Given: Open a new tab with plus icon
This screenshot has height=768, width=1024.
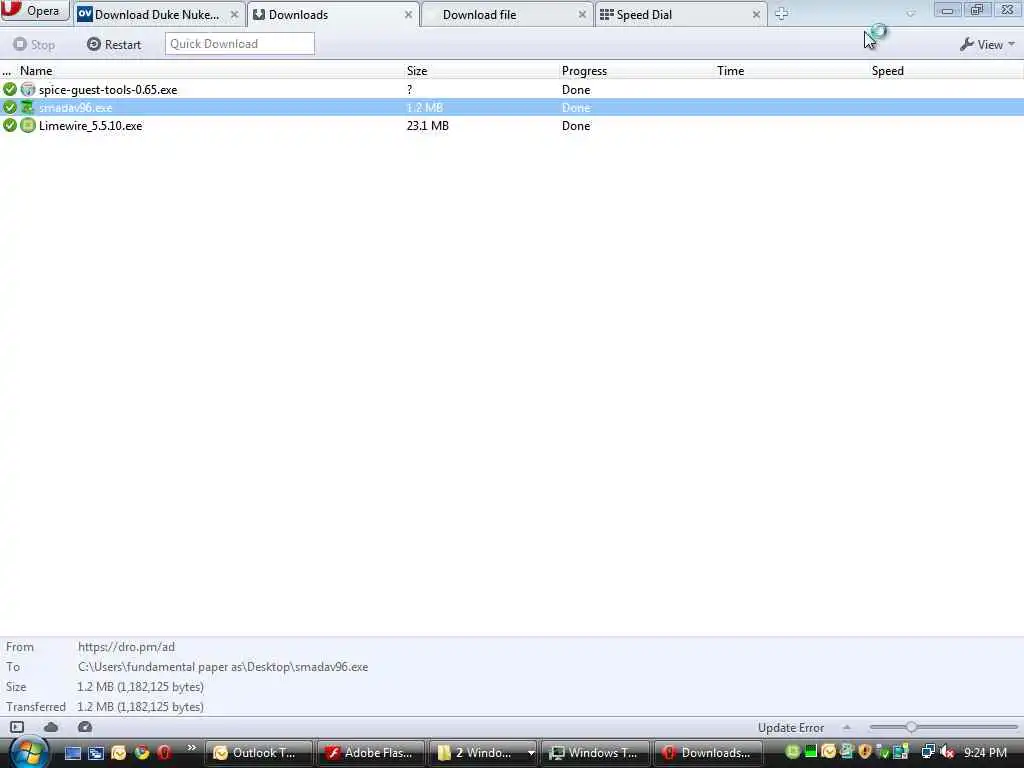Looking at the screenshot, I should point(781,14).
